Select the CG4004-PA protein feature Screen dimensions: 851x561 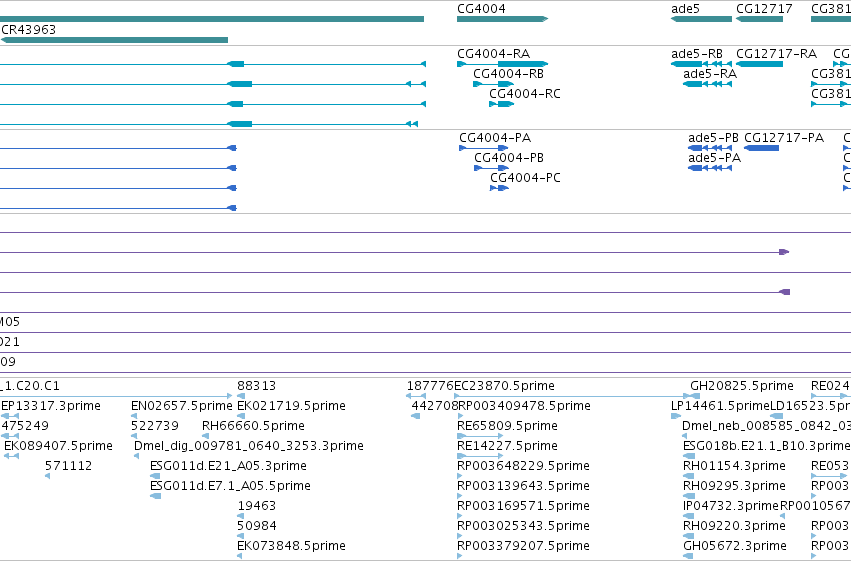tap(484, 148)
